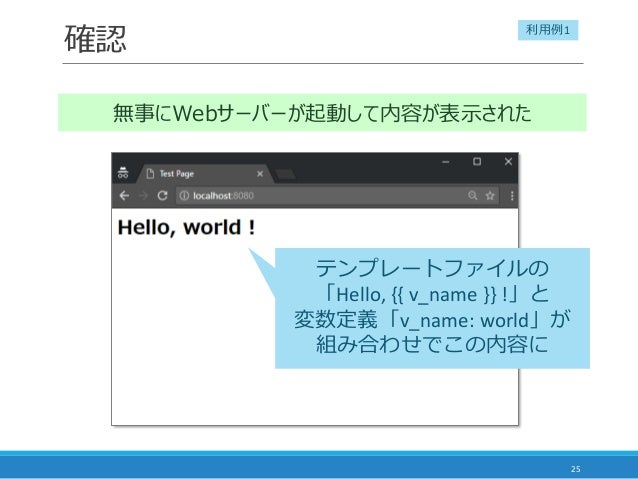This screenshot has height=479, width=638.
Task: Click the Hello, world ! heading text
Action: [x=186, y=227]
